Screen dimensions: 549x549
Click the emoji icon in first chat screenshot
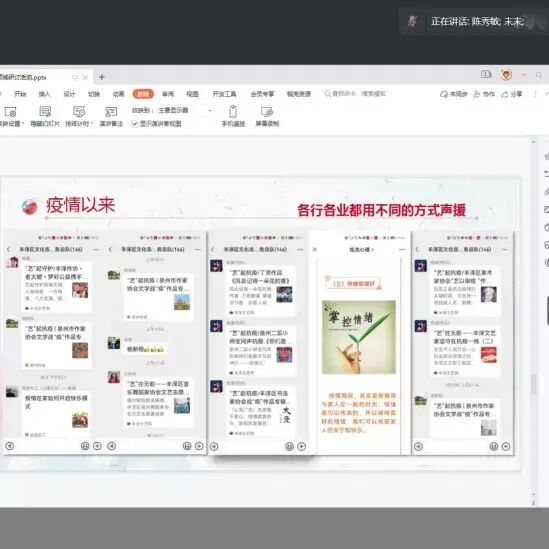(x=85, y=446)
